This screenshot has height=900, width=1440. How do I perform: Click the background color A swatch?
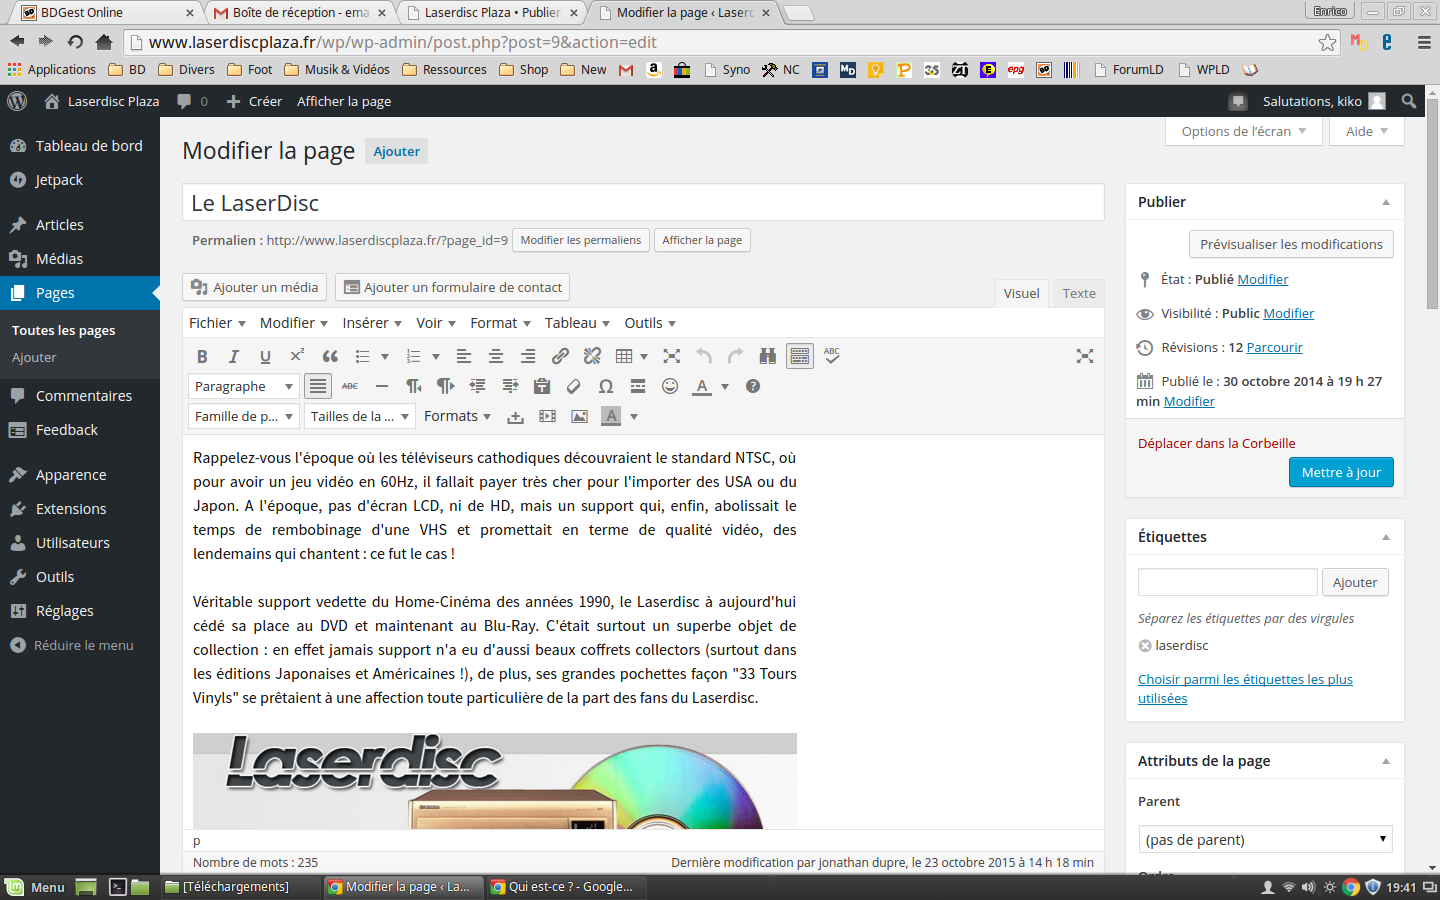pos(611,416)
